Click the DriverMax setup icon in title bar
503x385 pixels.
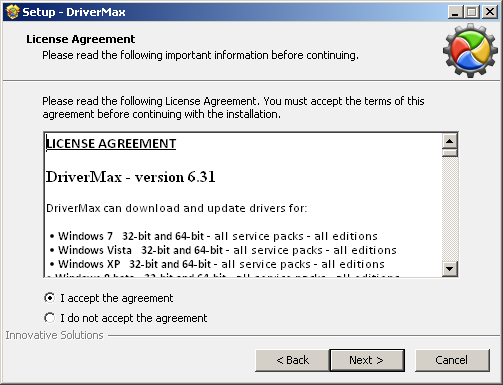(x=13, y=12)
